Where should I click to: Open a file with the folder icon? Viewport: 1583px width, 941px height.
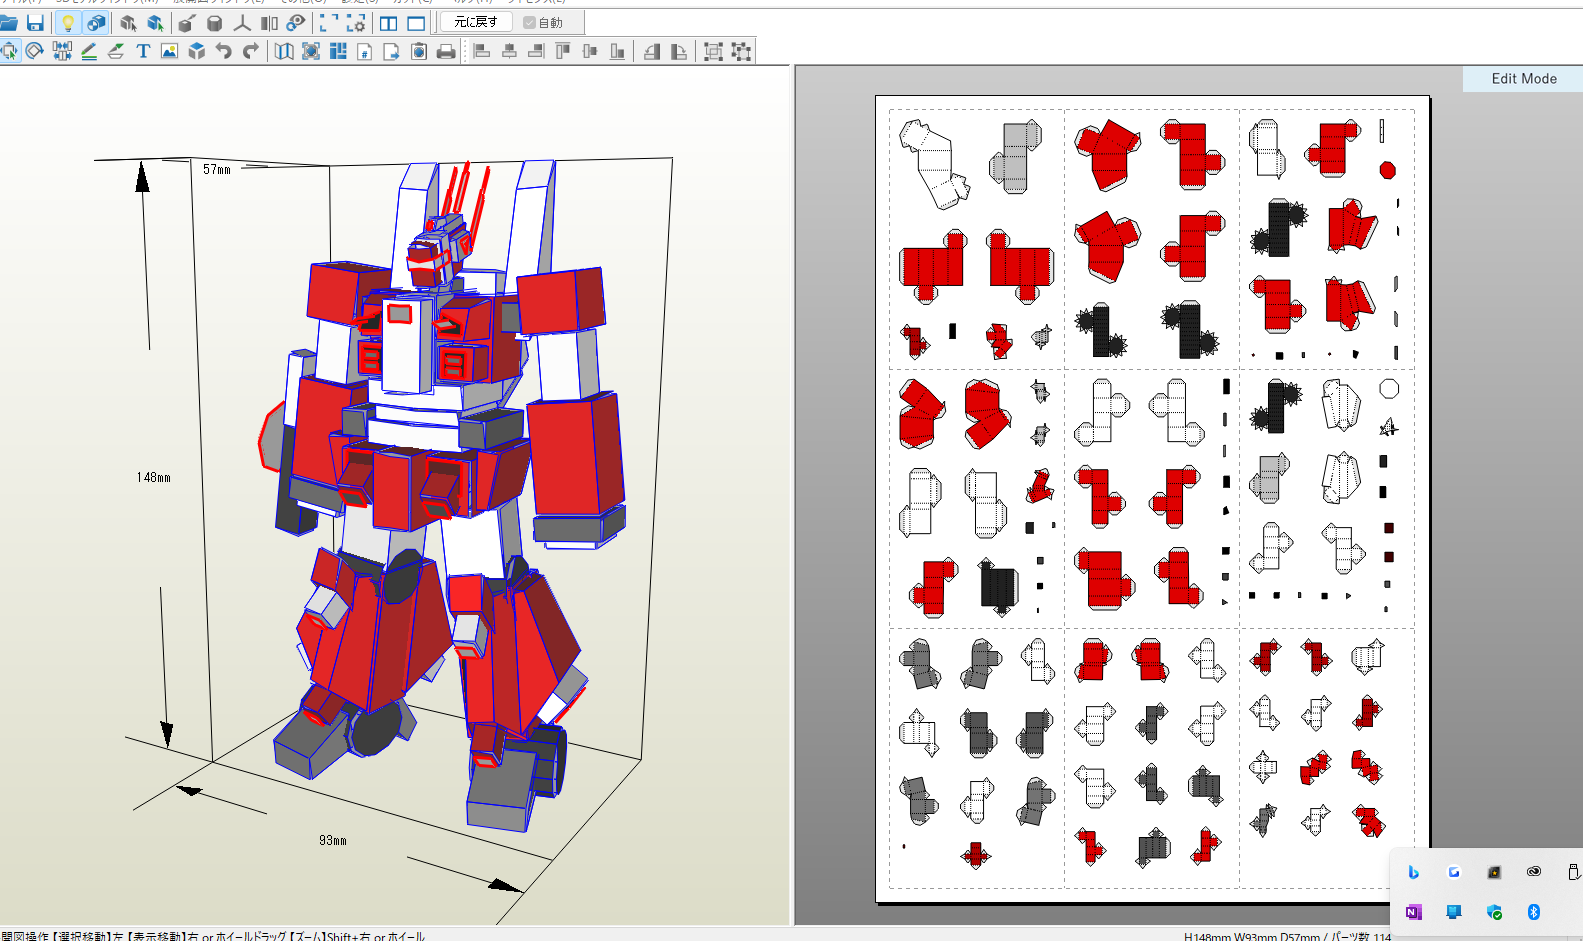pos(9,23)
